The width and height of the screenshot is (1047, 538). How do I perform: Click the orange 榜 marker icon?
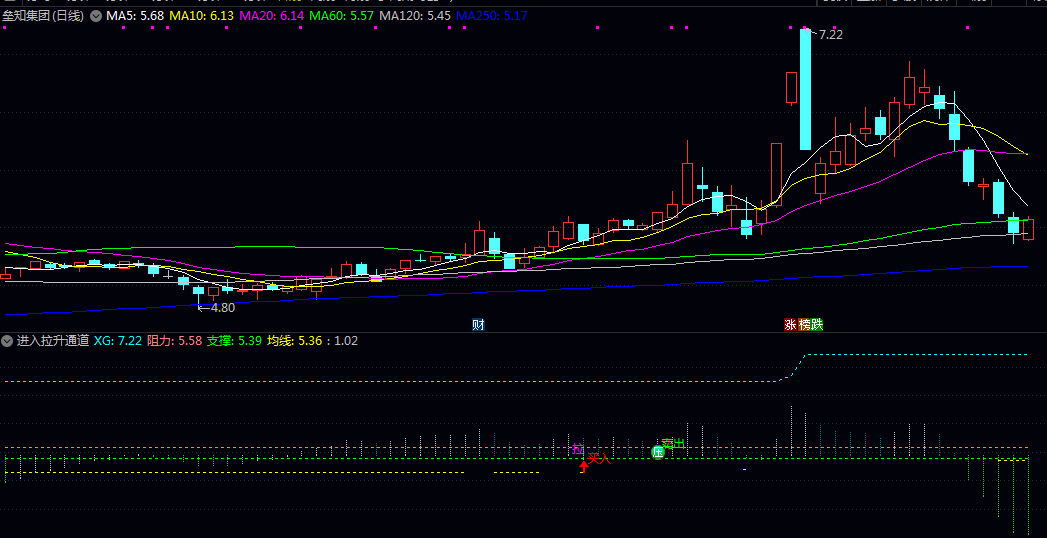click(804, 324)
